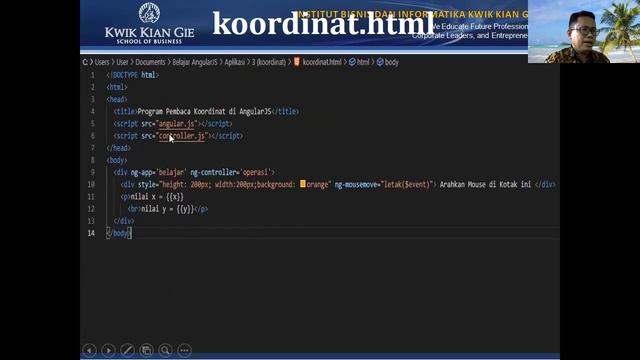Open more slideshow options ellipsis button
The height and width of the screenshot is (360, 640).
[184, 350]
